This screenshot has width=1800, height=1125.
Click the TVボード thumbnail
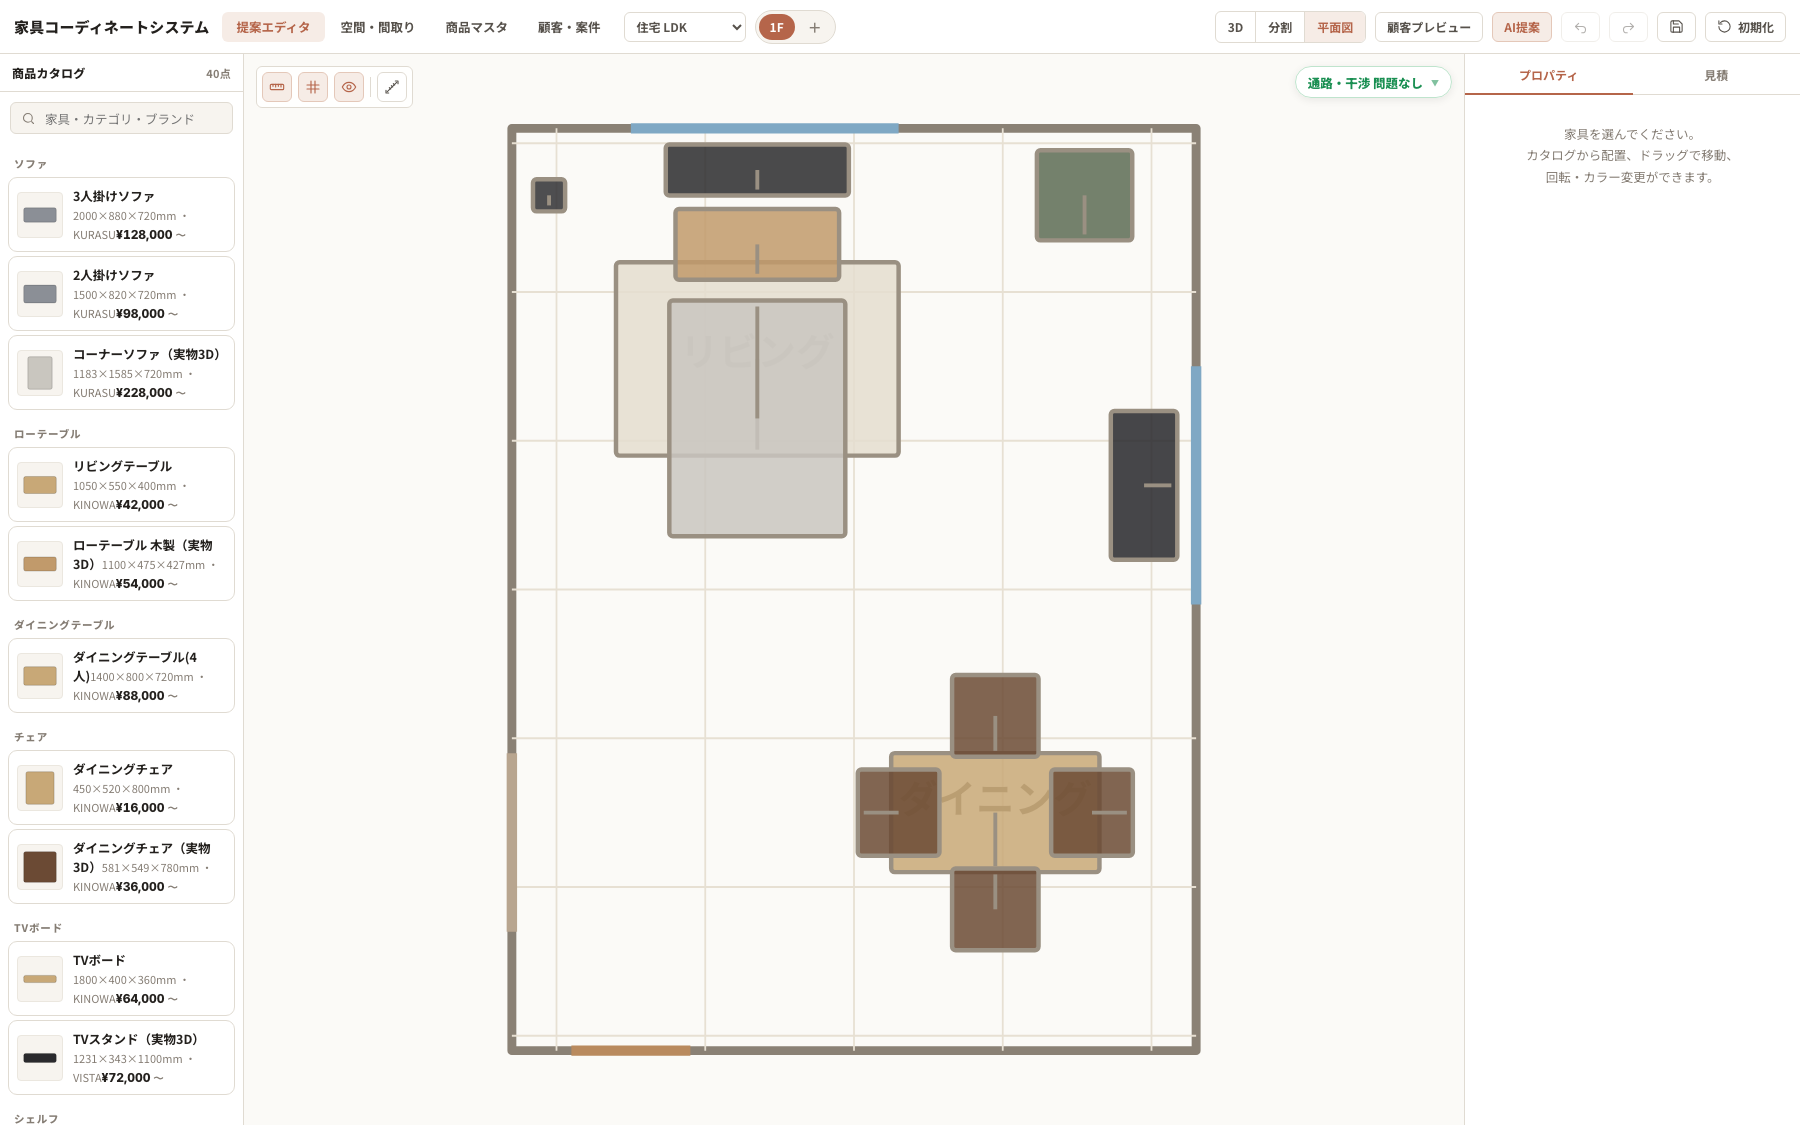(40, 979)
